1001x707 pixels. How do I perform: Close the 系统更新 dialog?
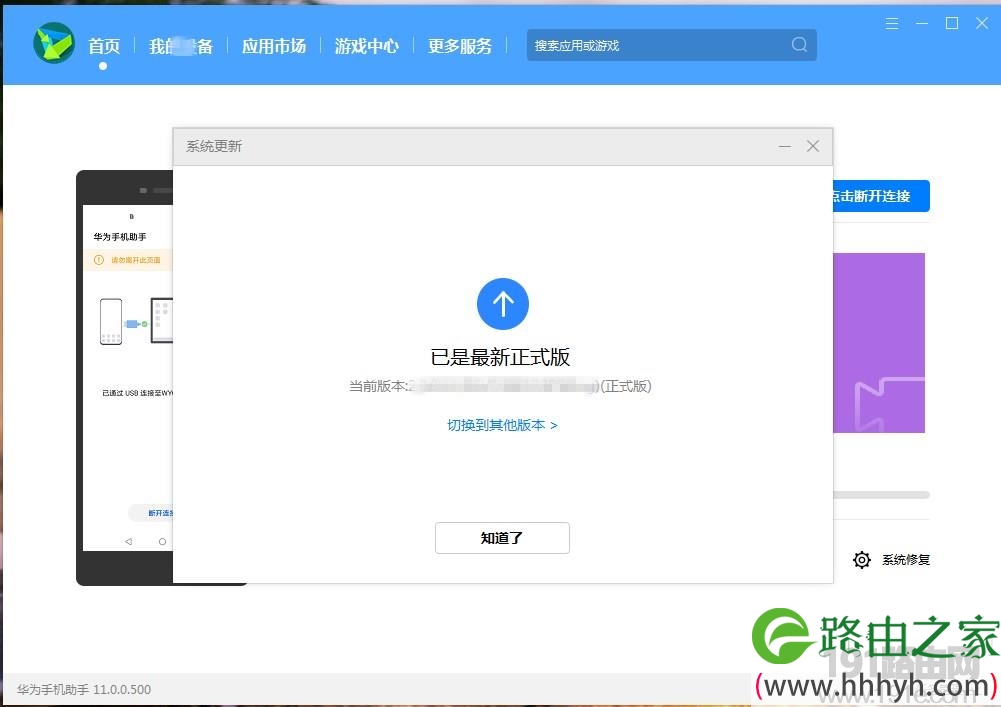coord(813,146)
